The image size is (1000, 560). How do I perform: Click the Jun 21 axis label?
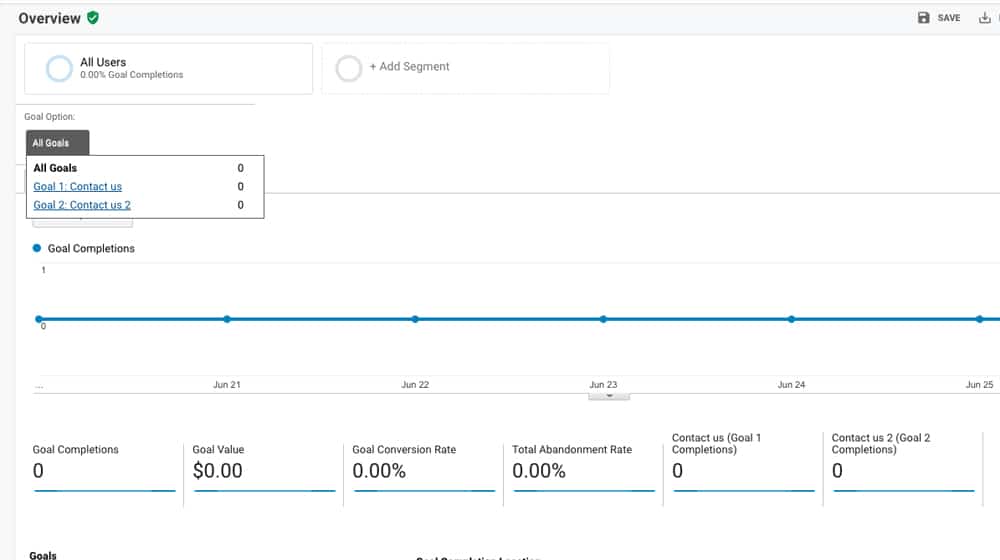227,385
